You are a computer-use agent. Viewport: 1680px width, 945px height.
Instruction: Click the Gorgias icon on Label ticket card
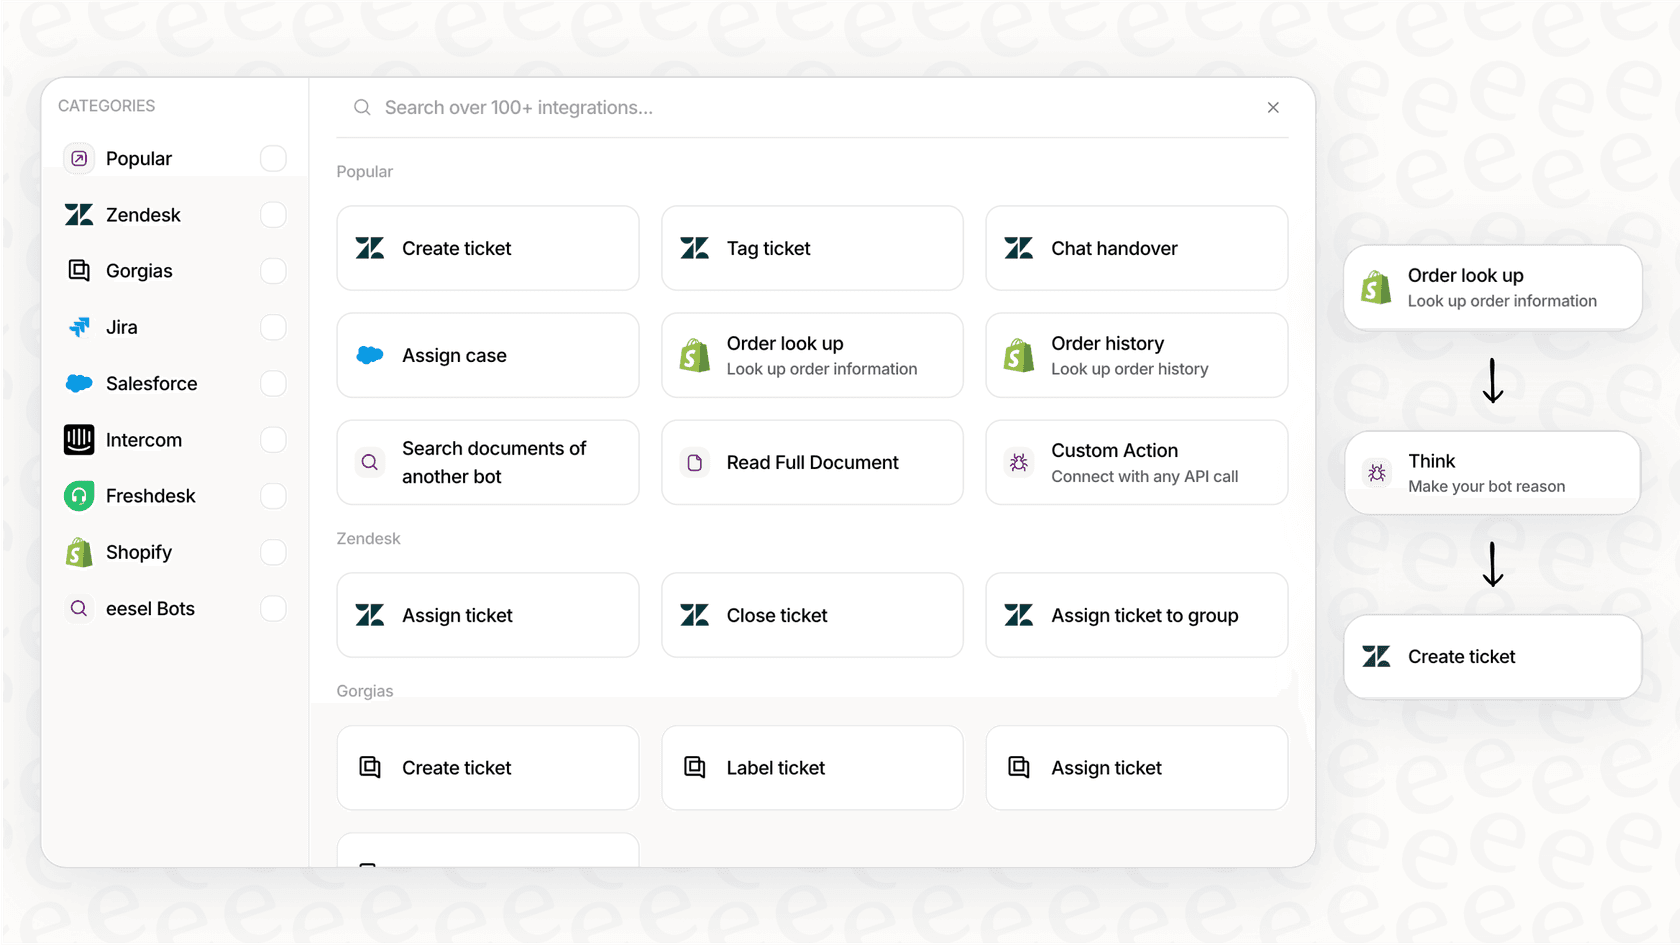tap(694, 767)
